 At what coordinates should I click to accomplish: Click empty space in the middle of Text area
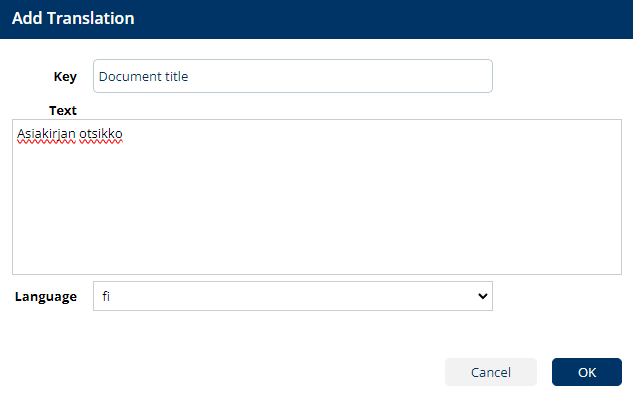tap(316, 200)
